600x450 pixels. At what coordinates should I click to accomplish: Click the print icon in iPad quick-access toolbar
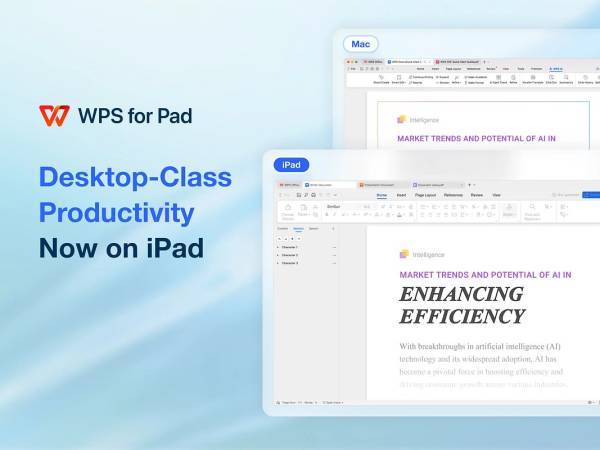(x=313, y=195)
